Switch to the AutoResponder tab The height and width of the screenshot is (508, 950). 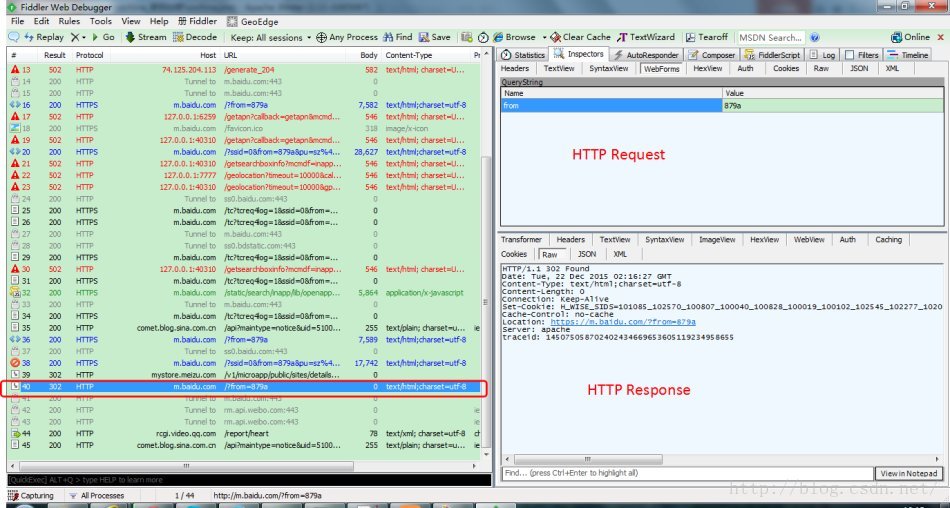coord(646,55)
